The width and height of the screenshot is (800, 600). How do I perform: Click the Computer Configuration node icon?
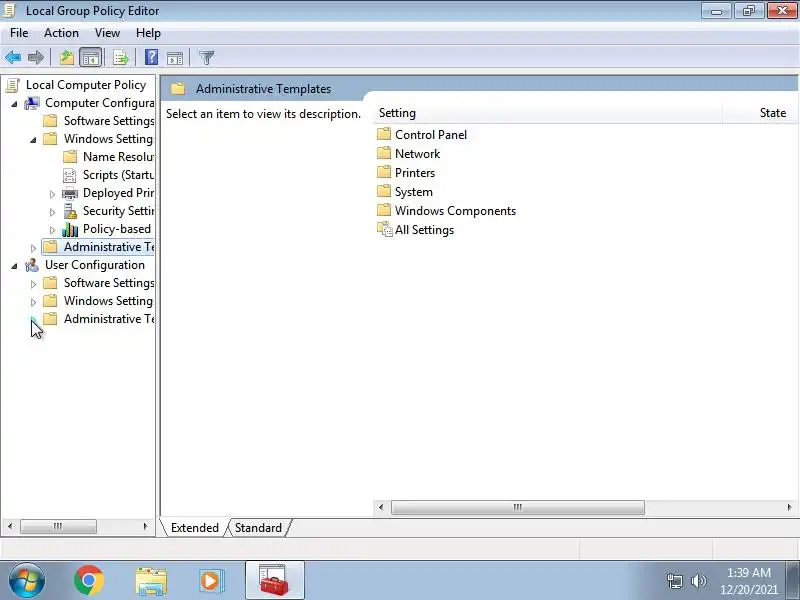[x=32, y=103]
